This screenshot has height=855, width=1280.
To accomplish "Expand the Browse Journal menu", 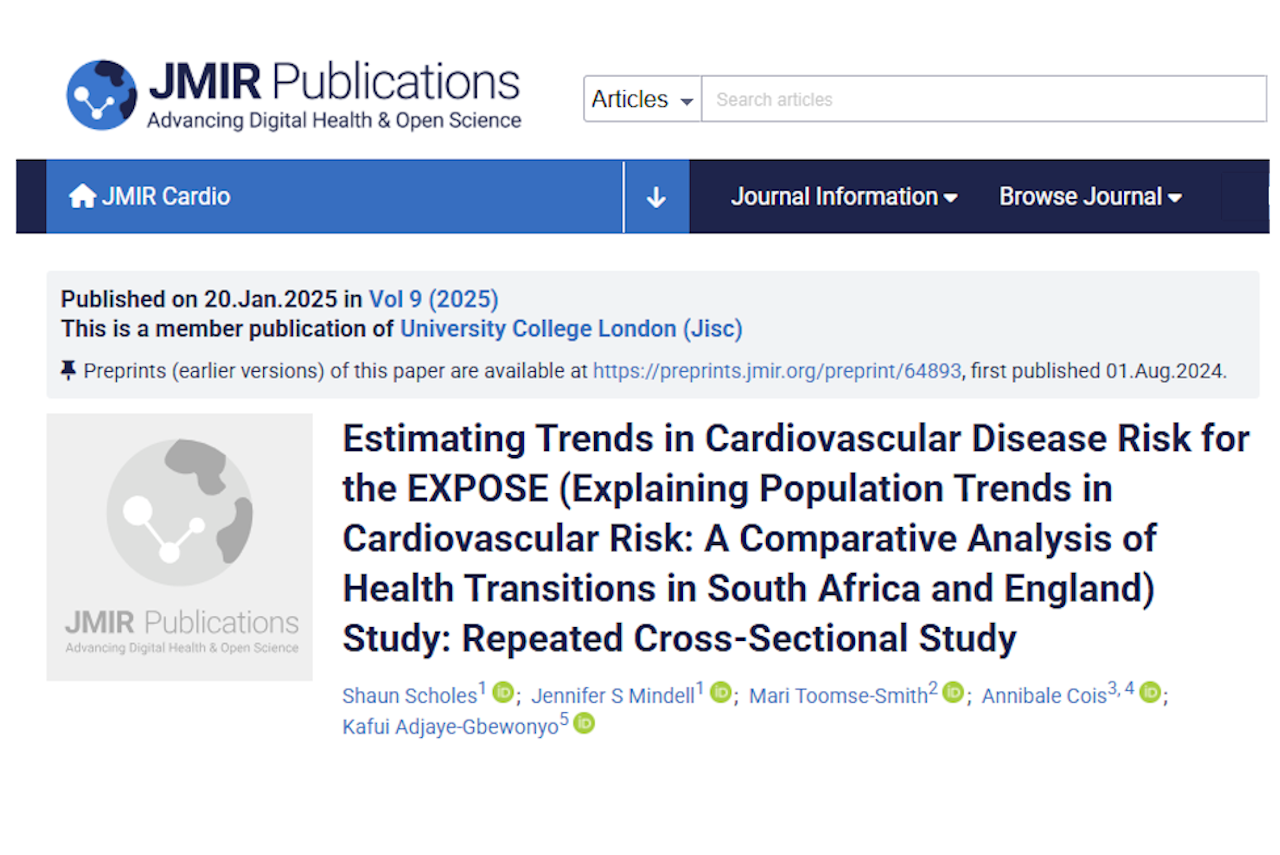I will [x=1090, y=197].
